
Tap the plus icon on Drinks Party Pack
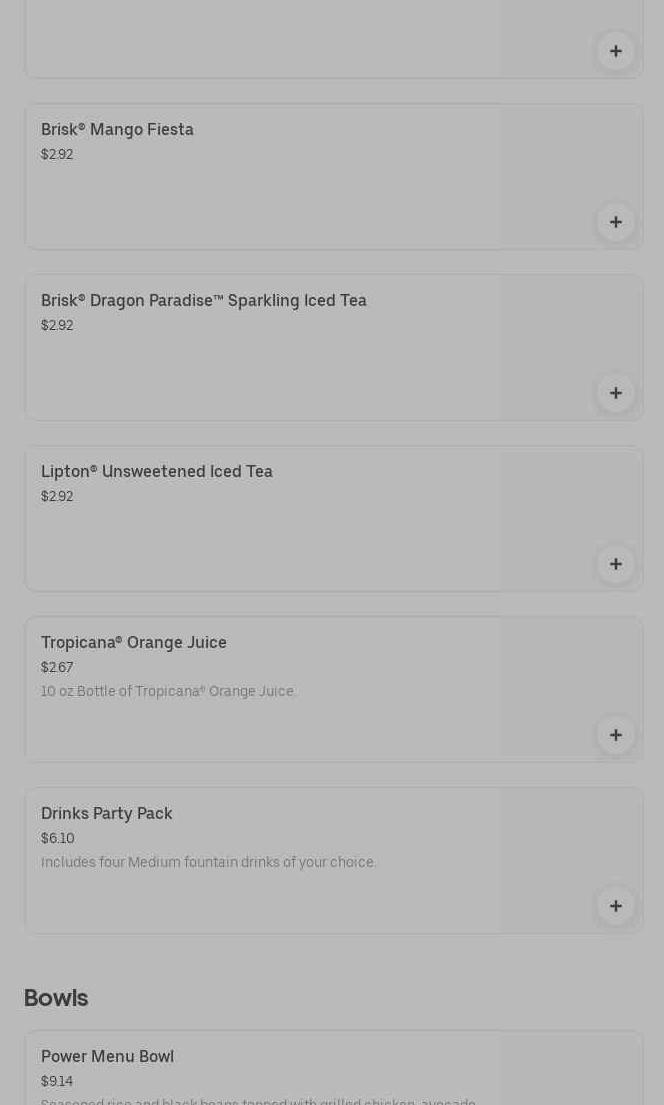pos(615,906)
